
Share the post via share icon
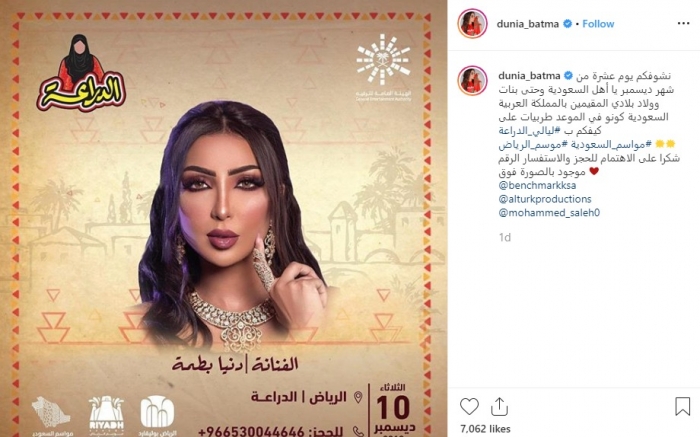coord(499,406)
